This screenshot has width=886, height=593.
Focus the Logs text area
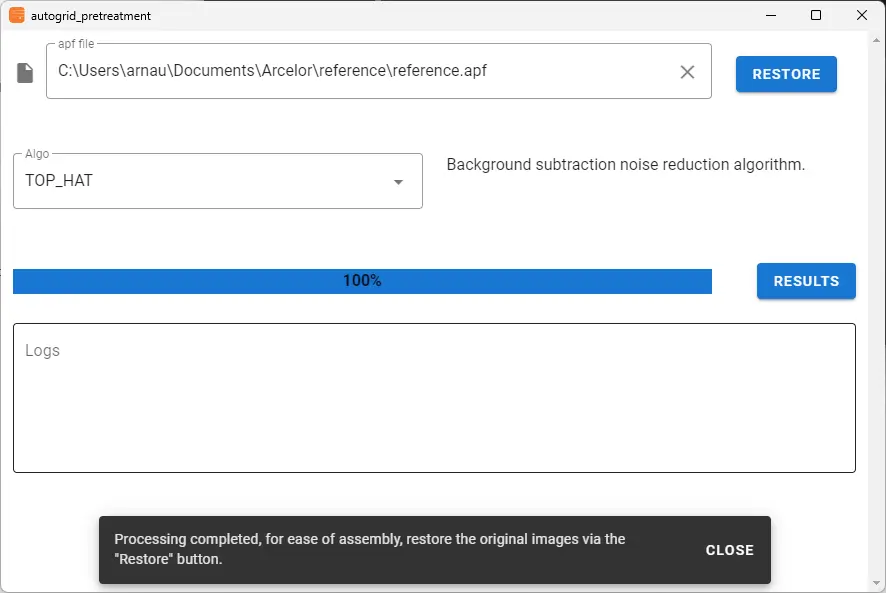(x=435, y=398)
